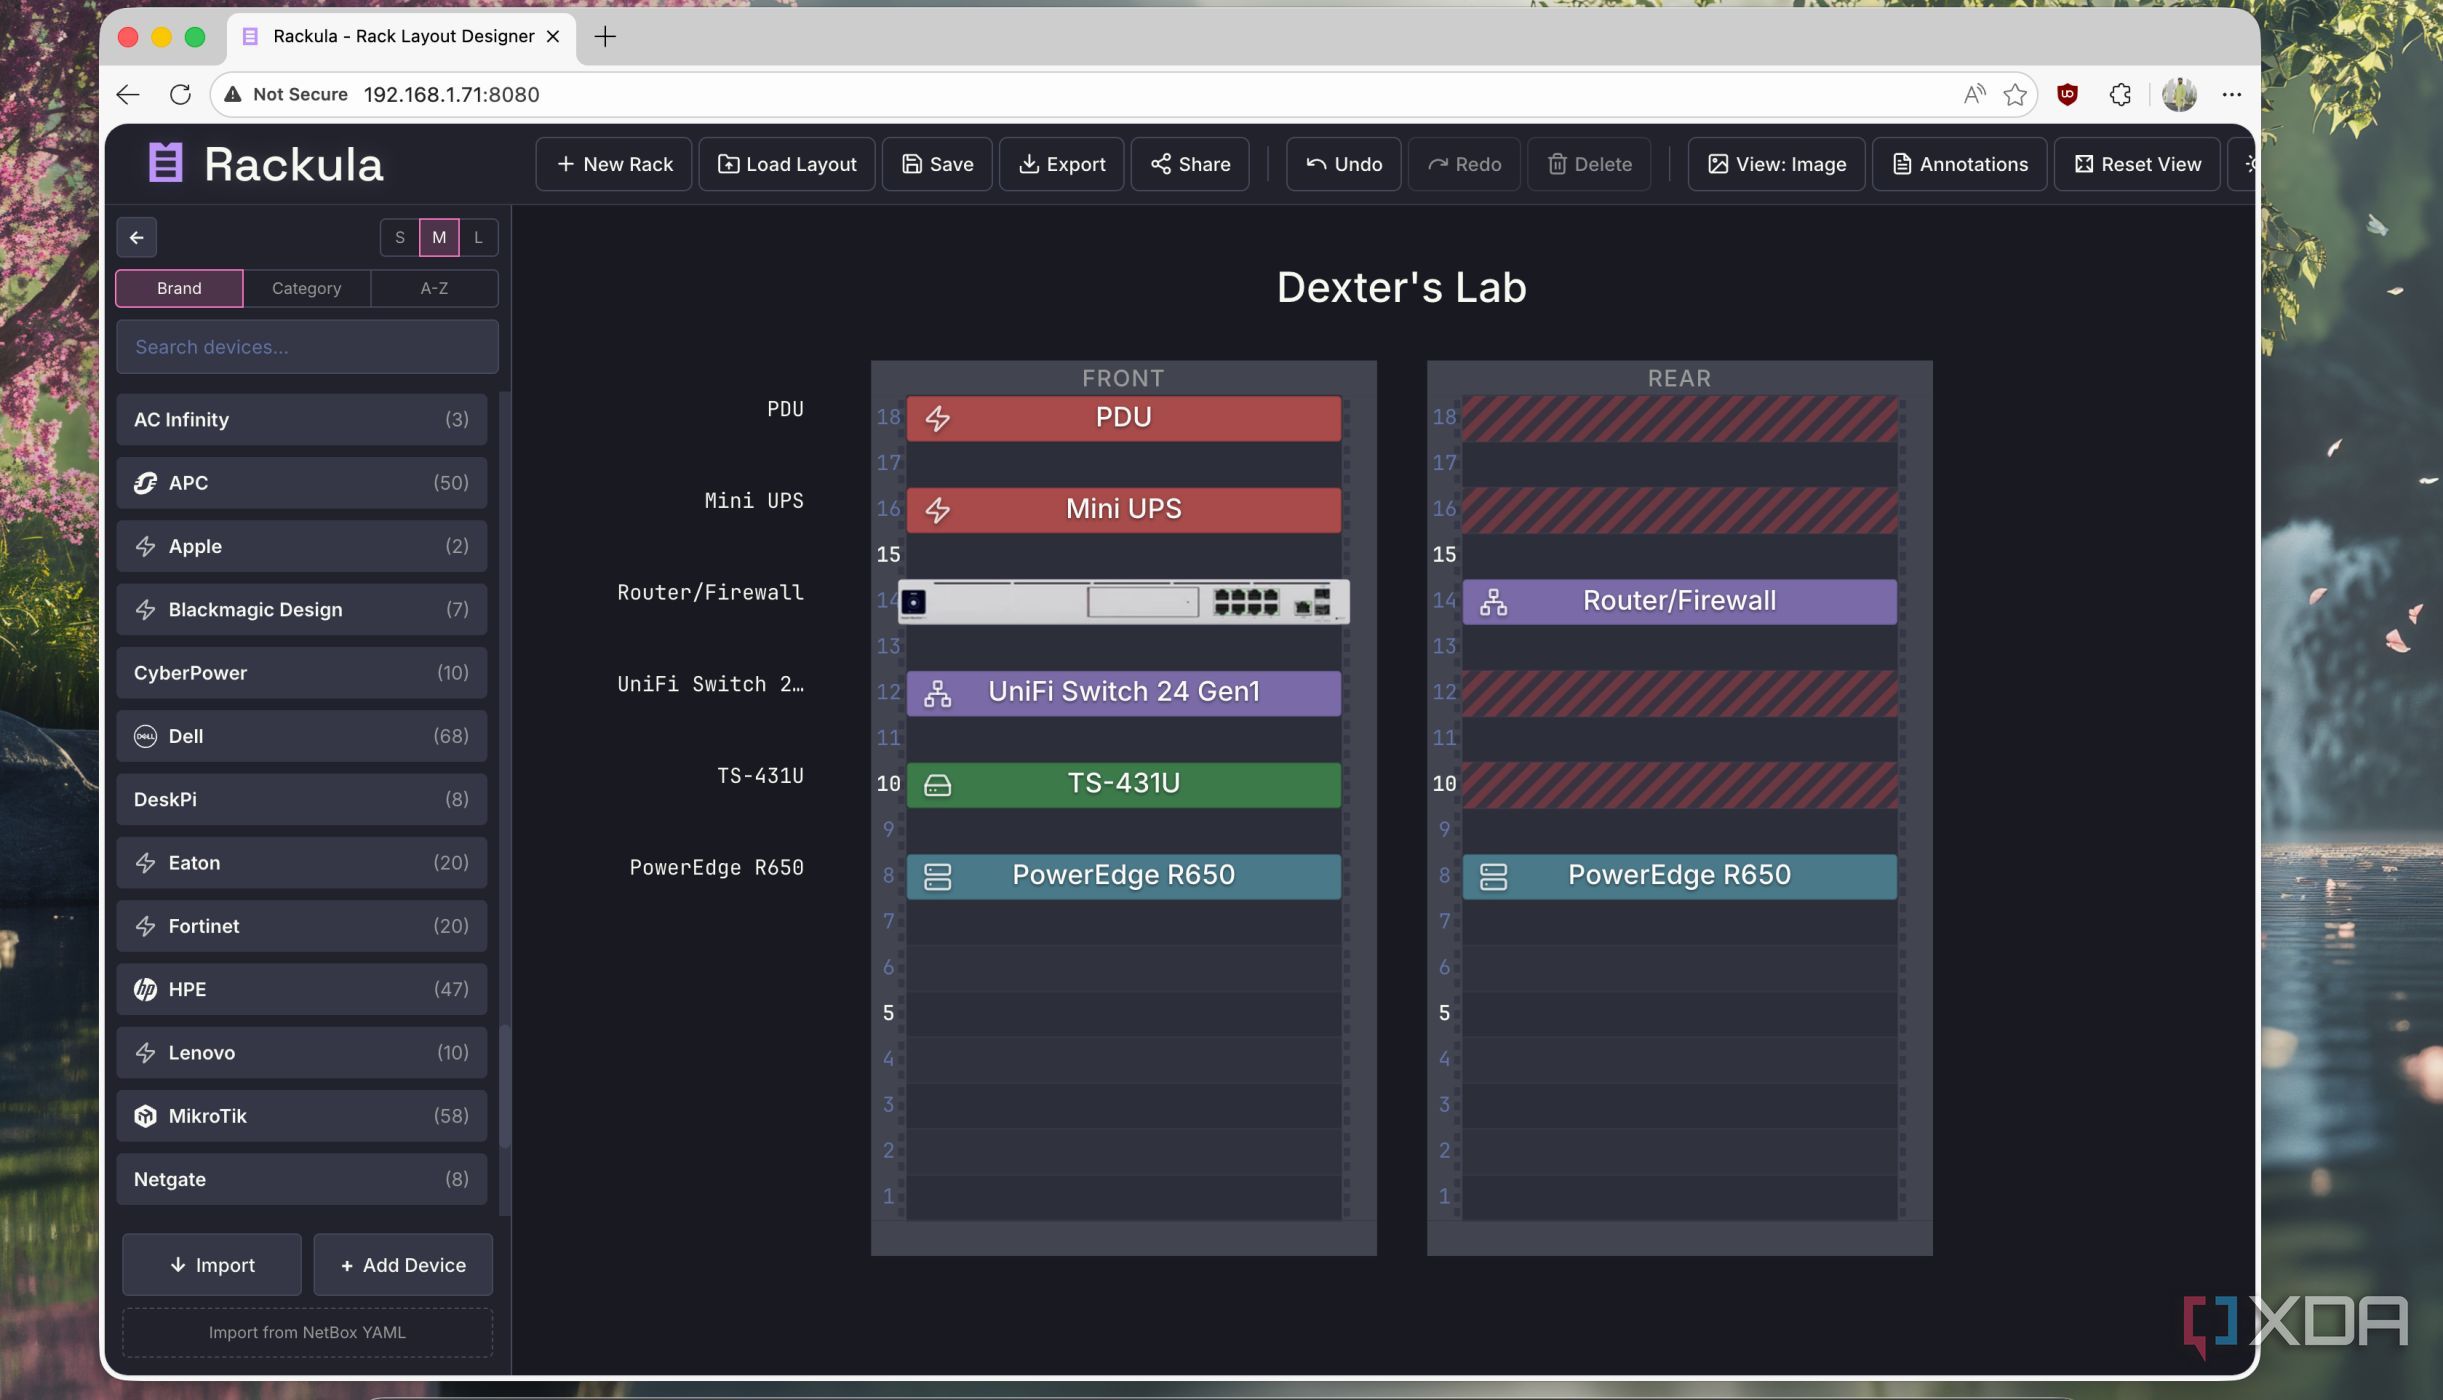Open browser three-dot settings menu
The image size is (2443, 1400).
tap(2231, 94)
